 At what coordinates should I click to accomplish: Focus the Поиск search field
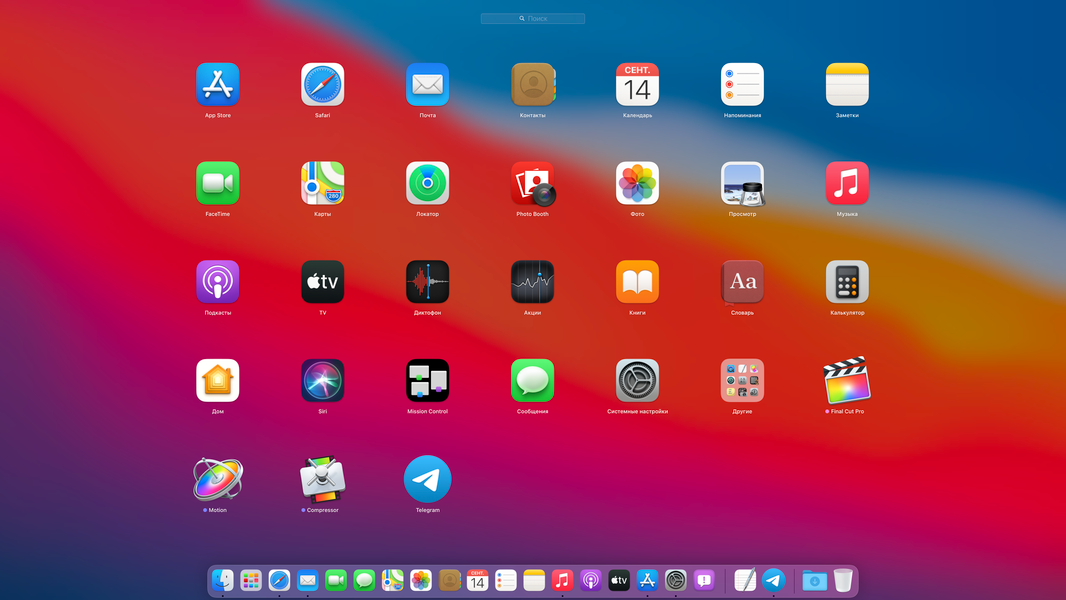click(x=533, y=18)
